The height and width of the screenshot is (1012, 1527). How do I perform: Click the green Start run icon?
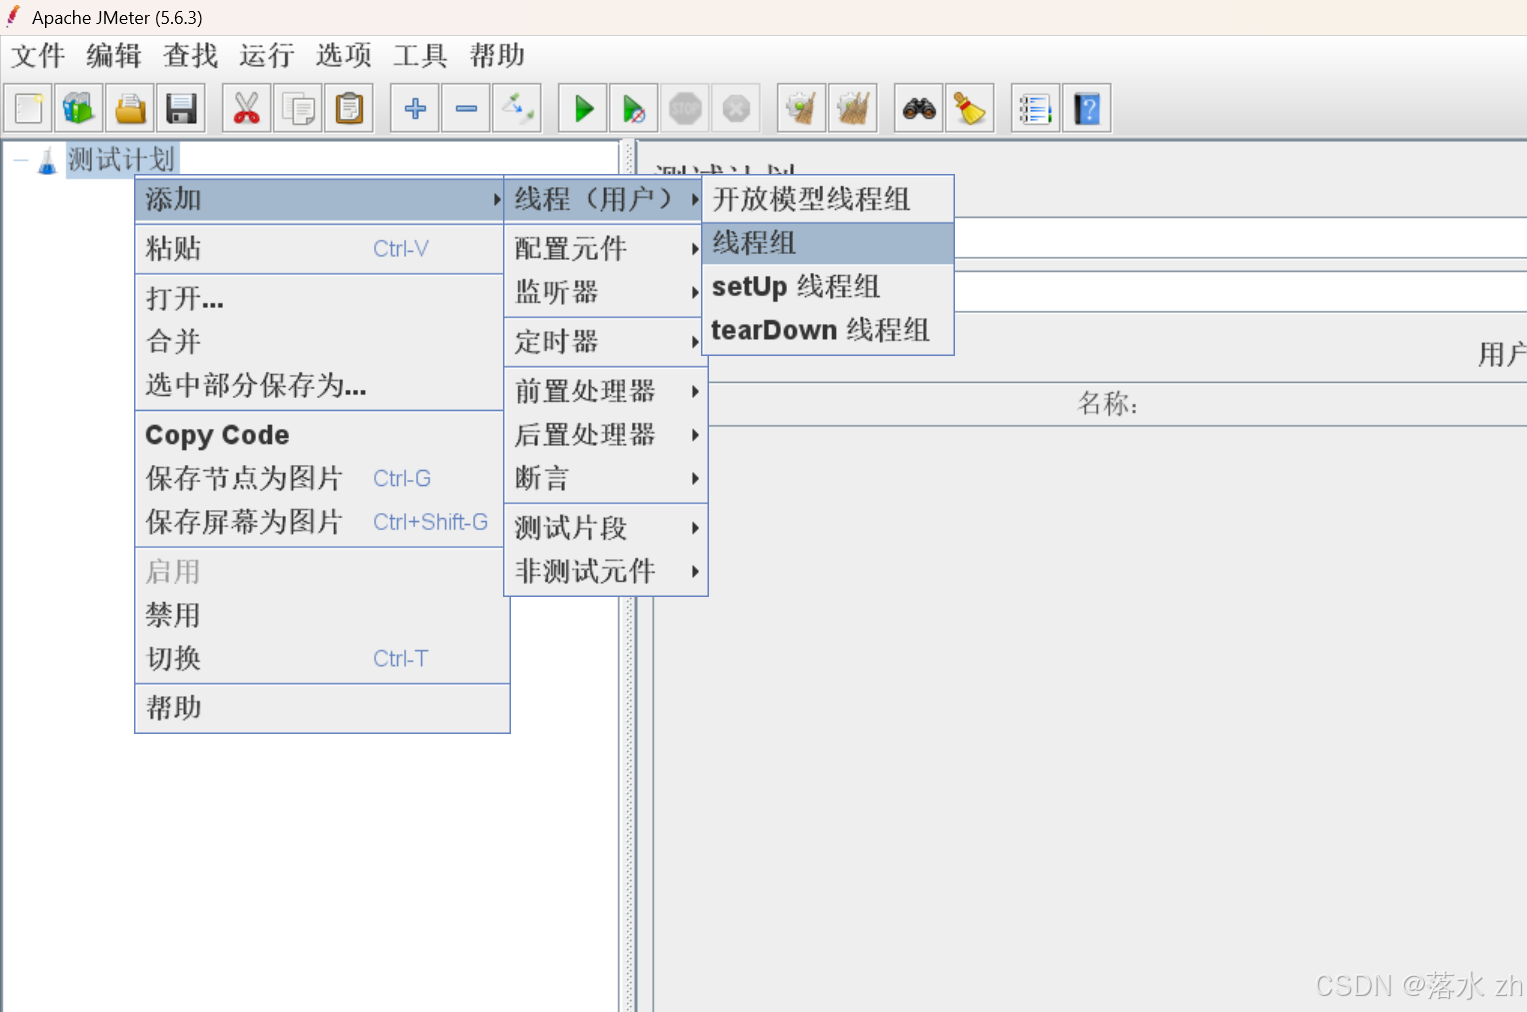tap(583, 108)
